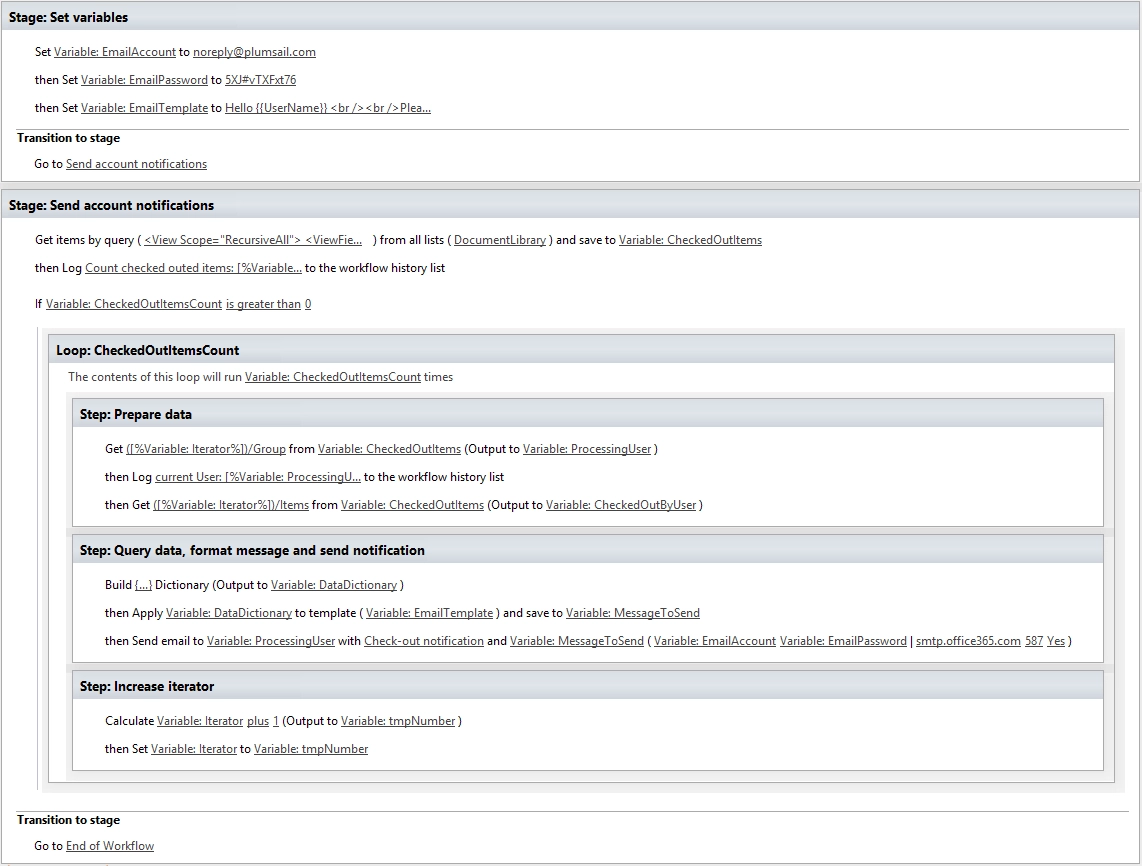Select the Loop: CheckedOutItemsCount header
The height and width of the screenshot is (866, 1142).
point(581,350)
